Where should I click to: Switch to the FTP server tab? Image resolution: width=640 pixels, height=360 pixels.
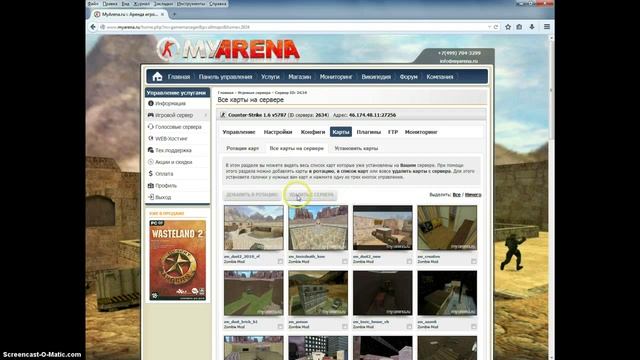tap(393, 132)
